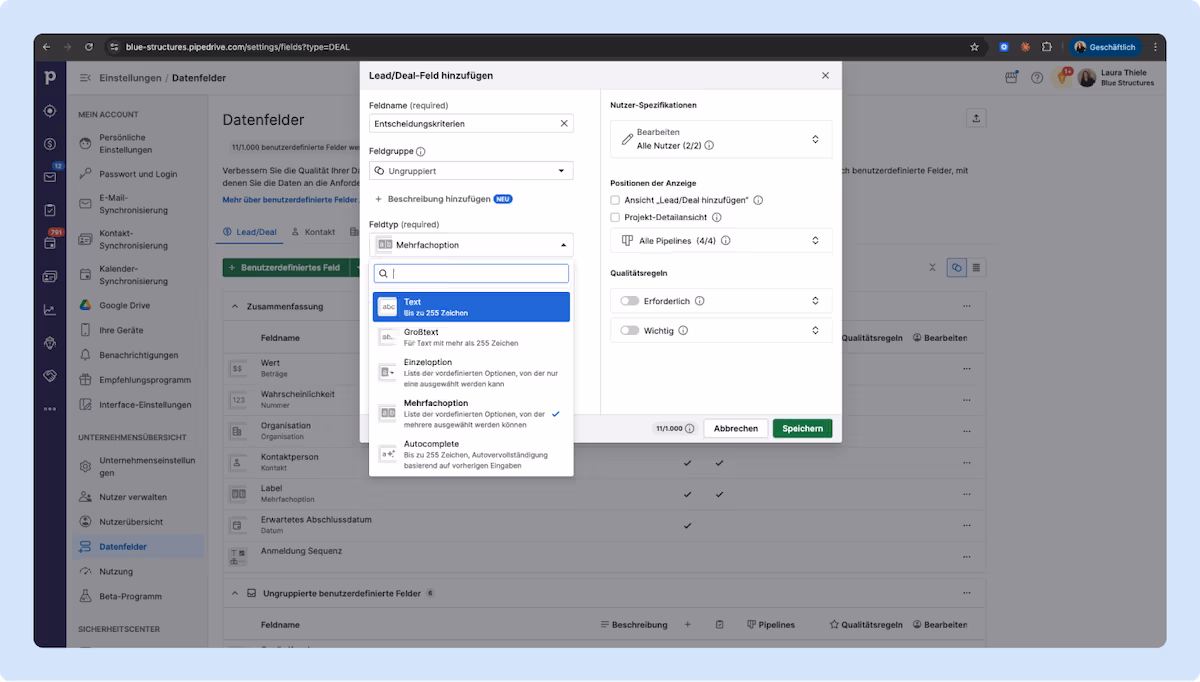Clear the Feldname input with the X icon

(564, 124)
